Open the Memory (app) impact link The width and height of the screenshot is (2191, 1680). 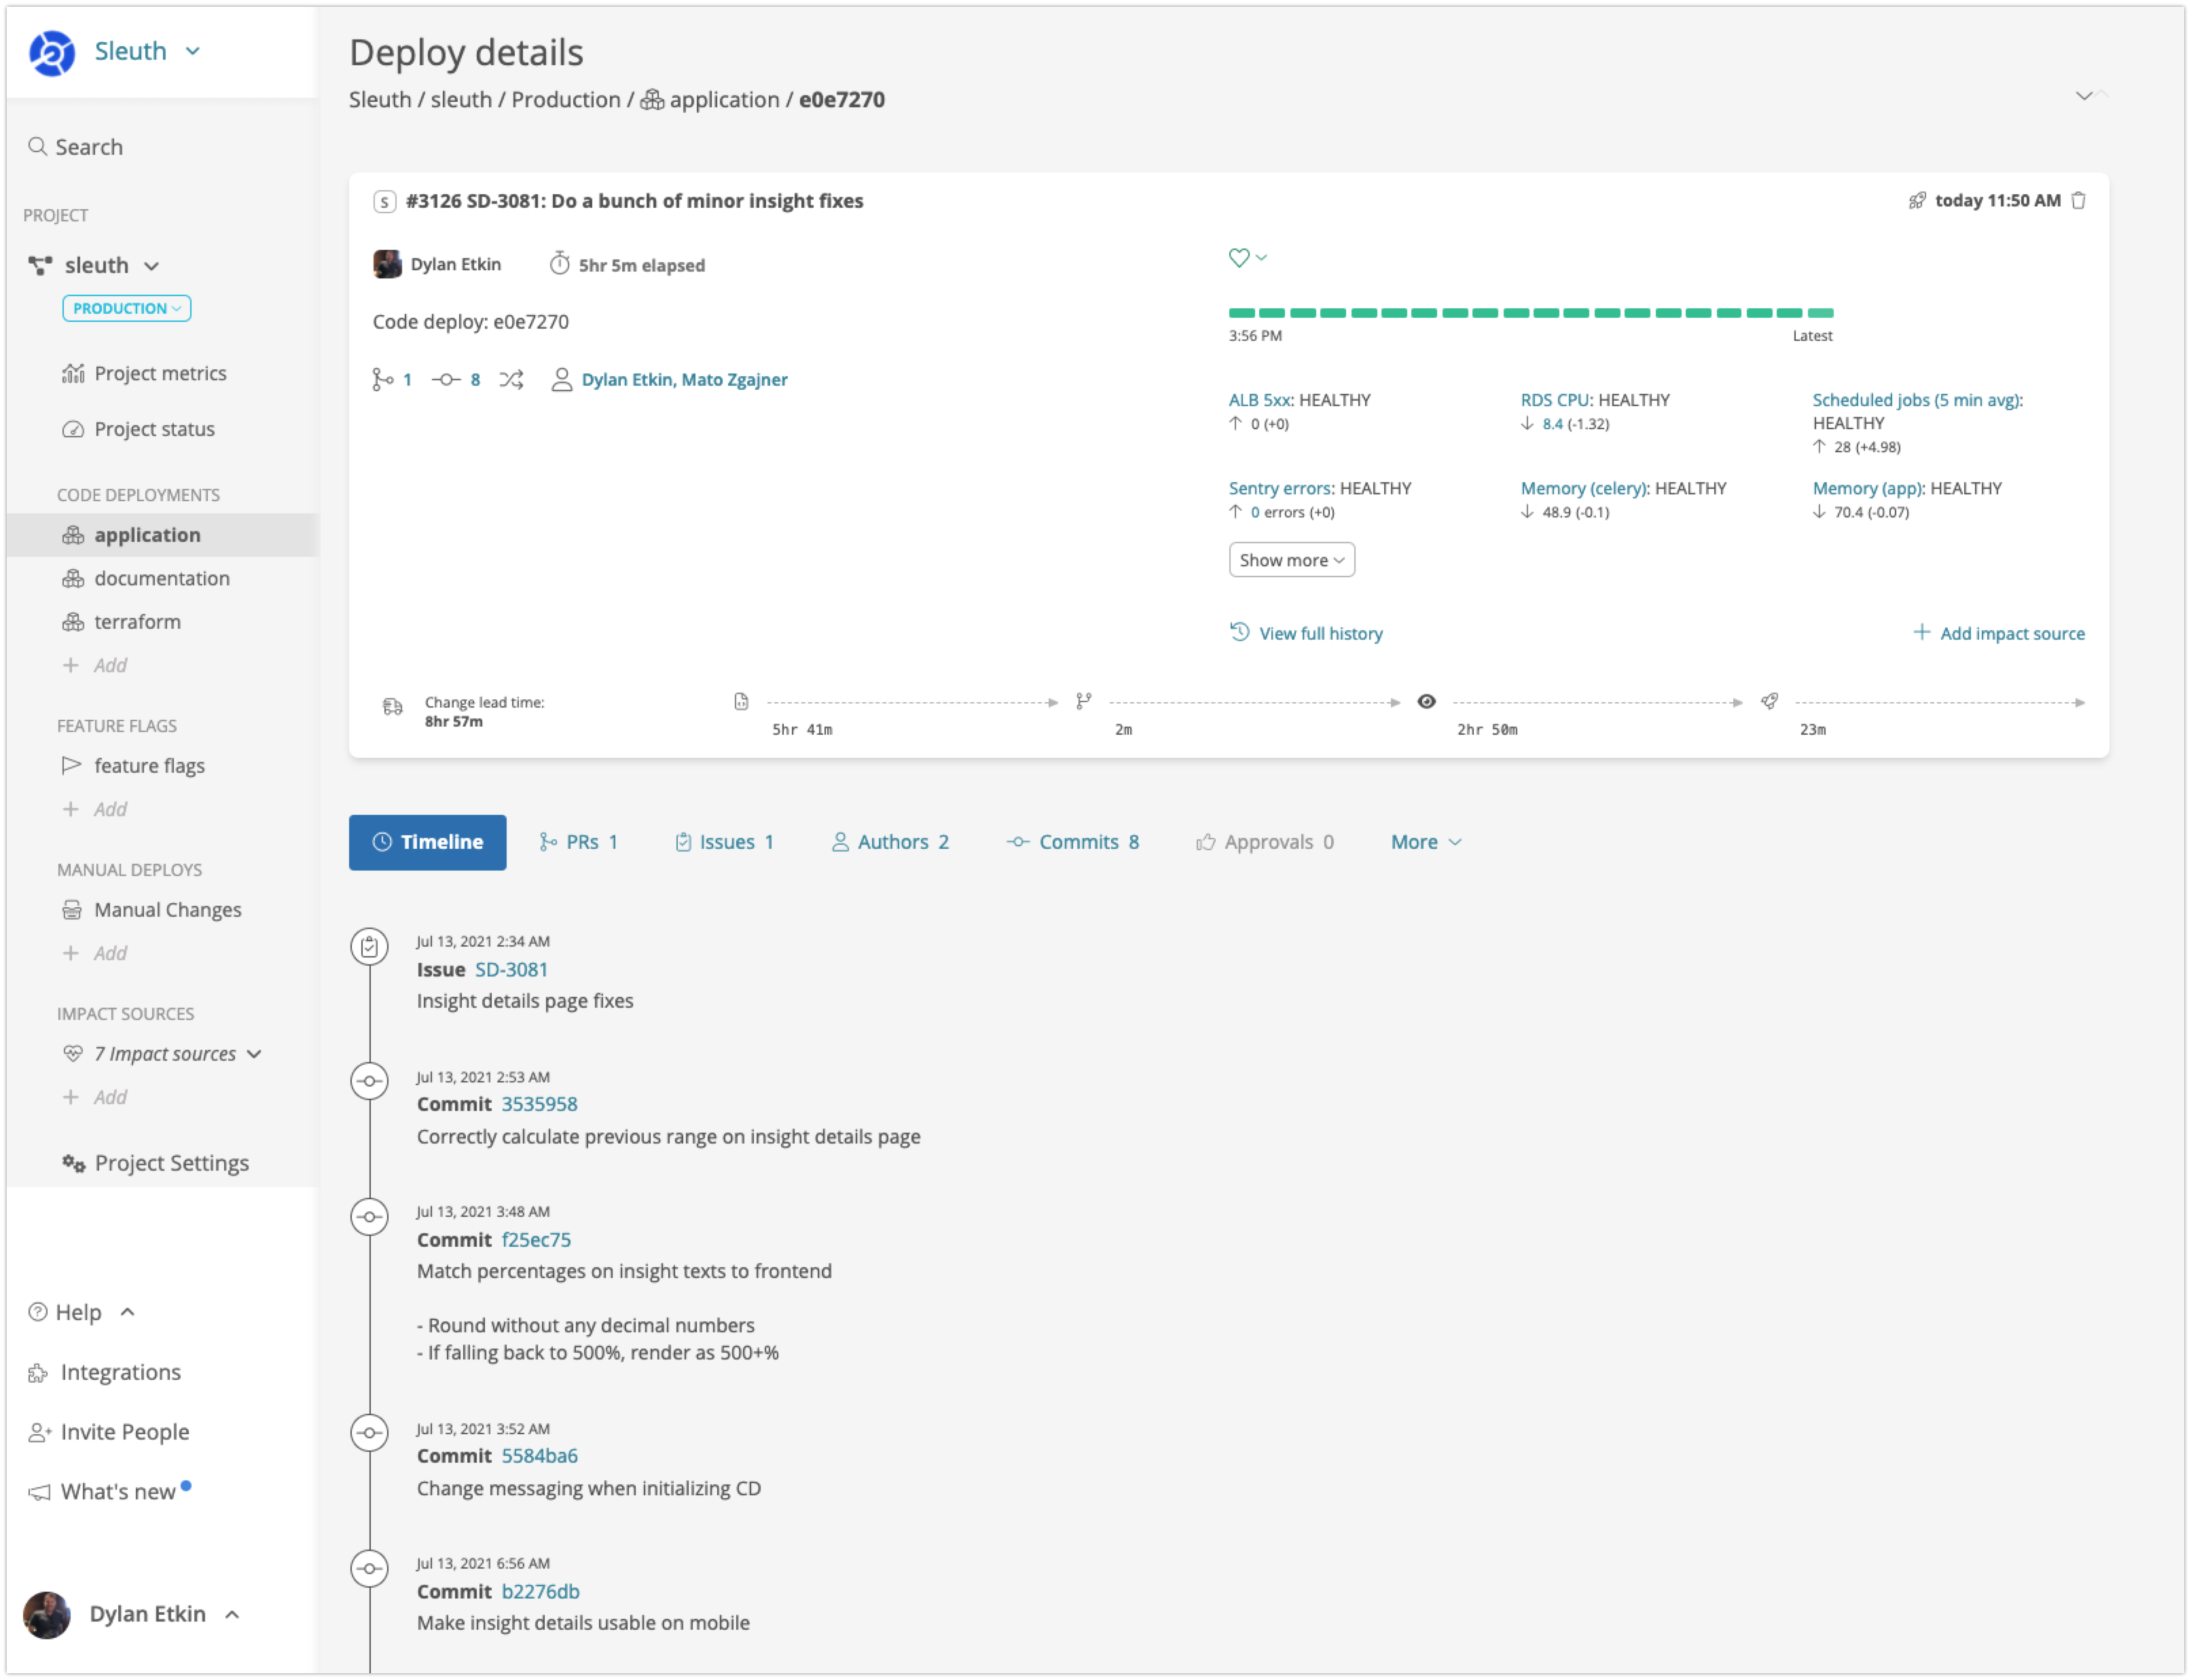(1867, 488)
